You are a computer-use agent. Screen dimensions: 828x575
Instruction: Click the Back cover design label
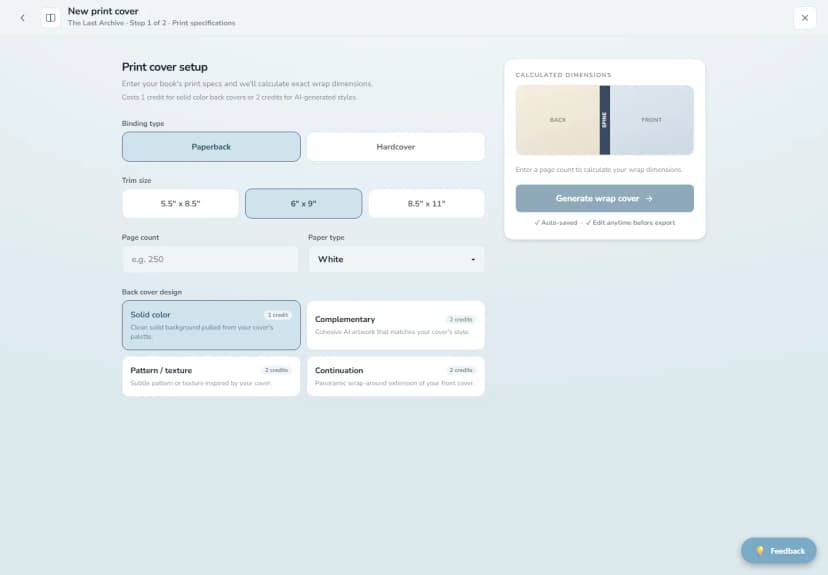(152, 292)
